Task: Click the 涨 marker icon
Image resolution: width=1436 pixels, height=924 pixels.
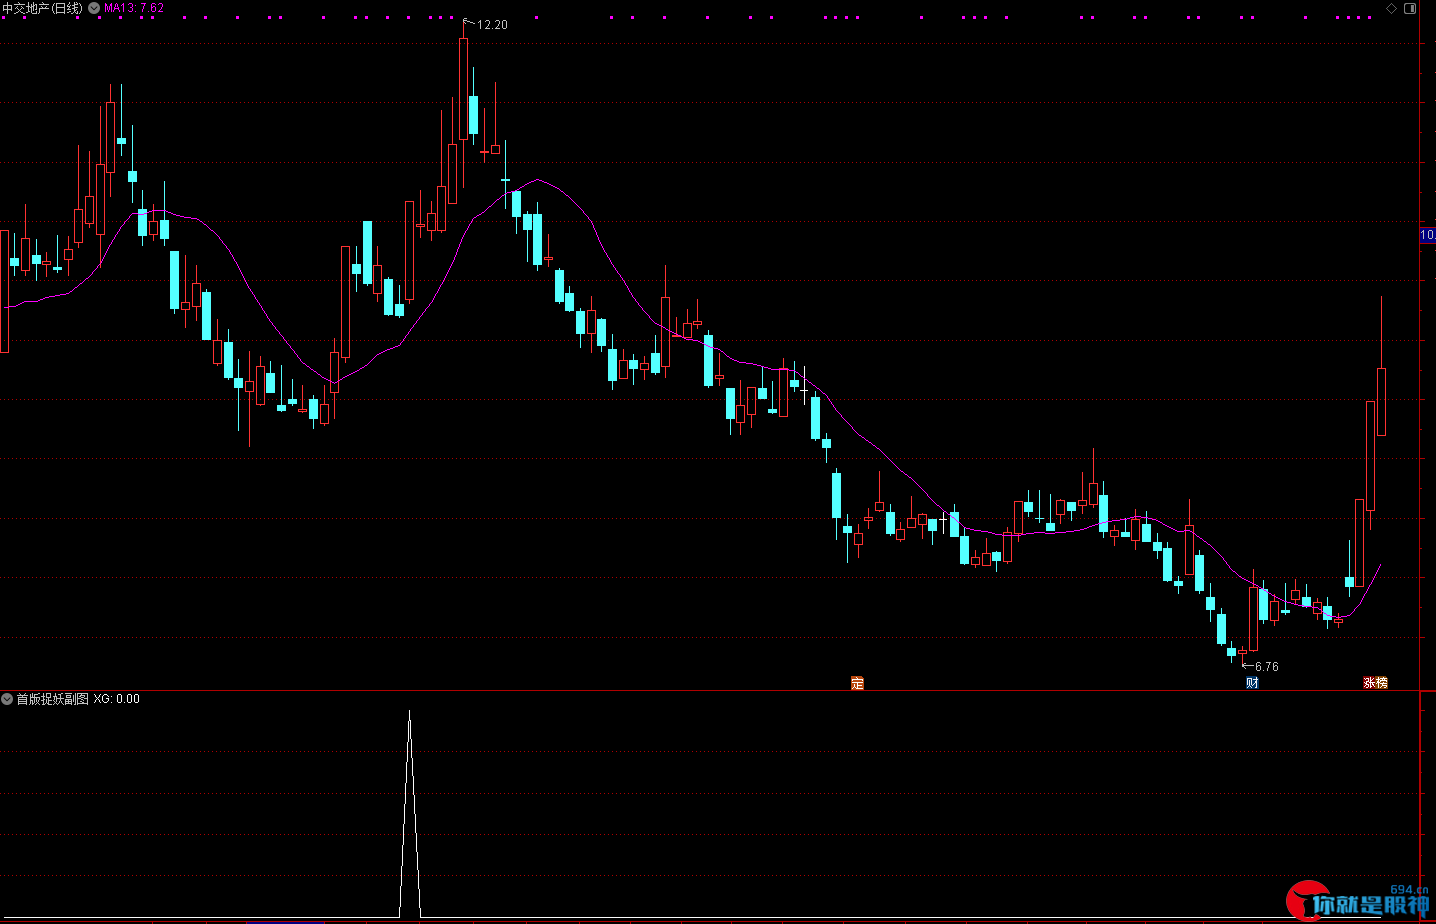Action: (1370, 683)
